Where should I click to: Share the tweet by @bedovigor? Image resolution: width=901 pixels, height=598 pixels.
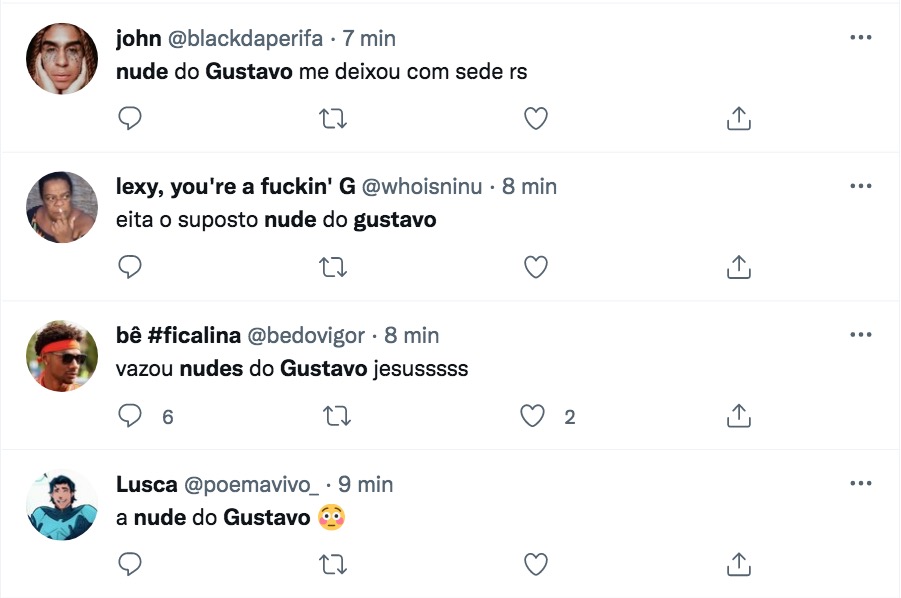738,416
